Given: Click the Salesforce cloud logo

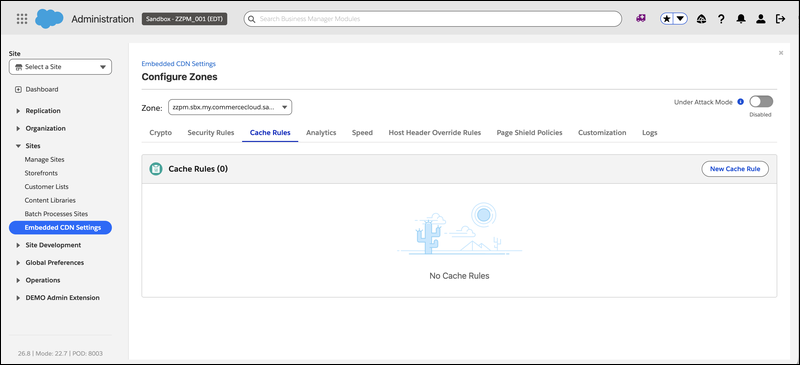Looking at the screenshot, I should tap(49, 19).
